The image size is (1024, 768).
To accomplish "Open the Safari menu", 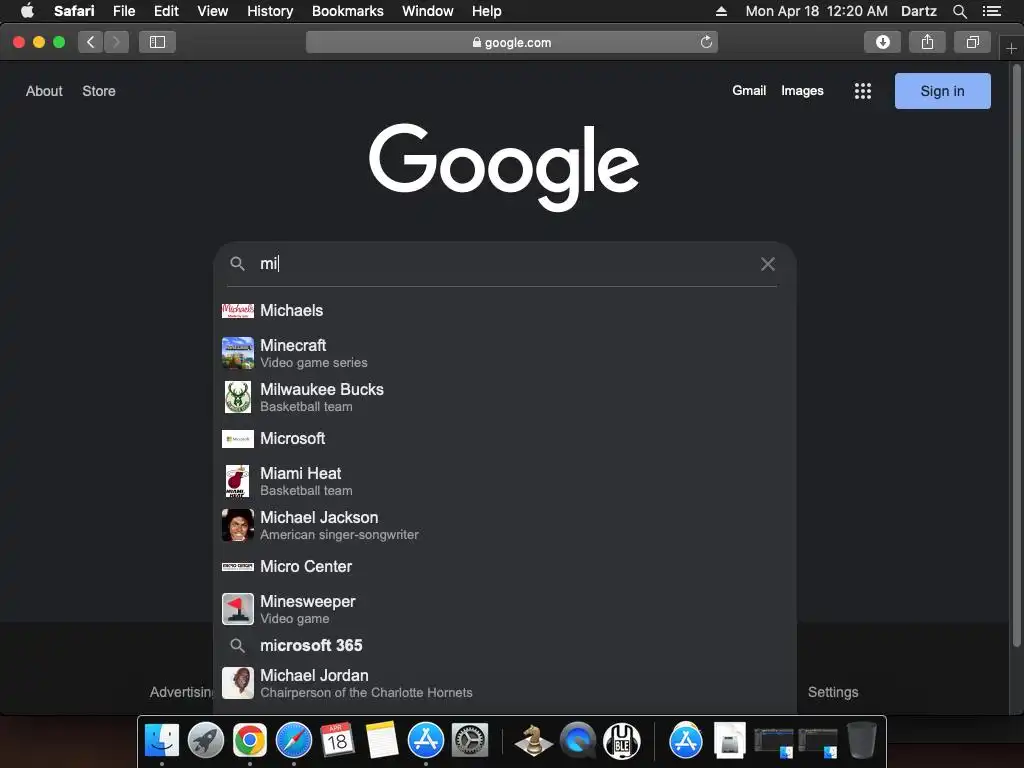I will point(74,11).
